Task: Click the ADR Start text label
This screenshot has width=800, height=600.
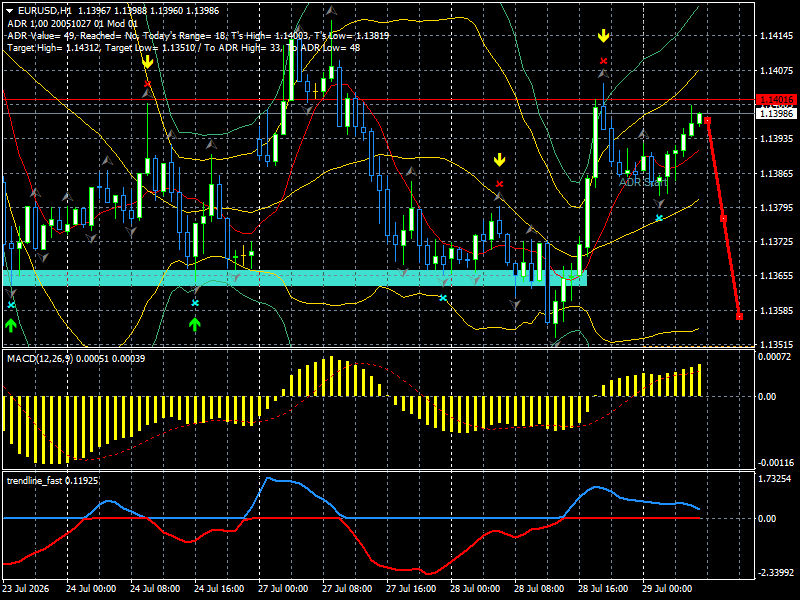Action: point(643,182)
